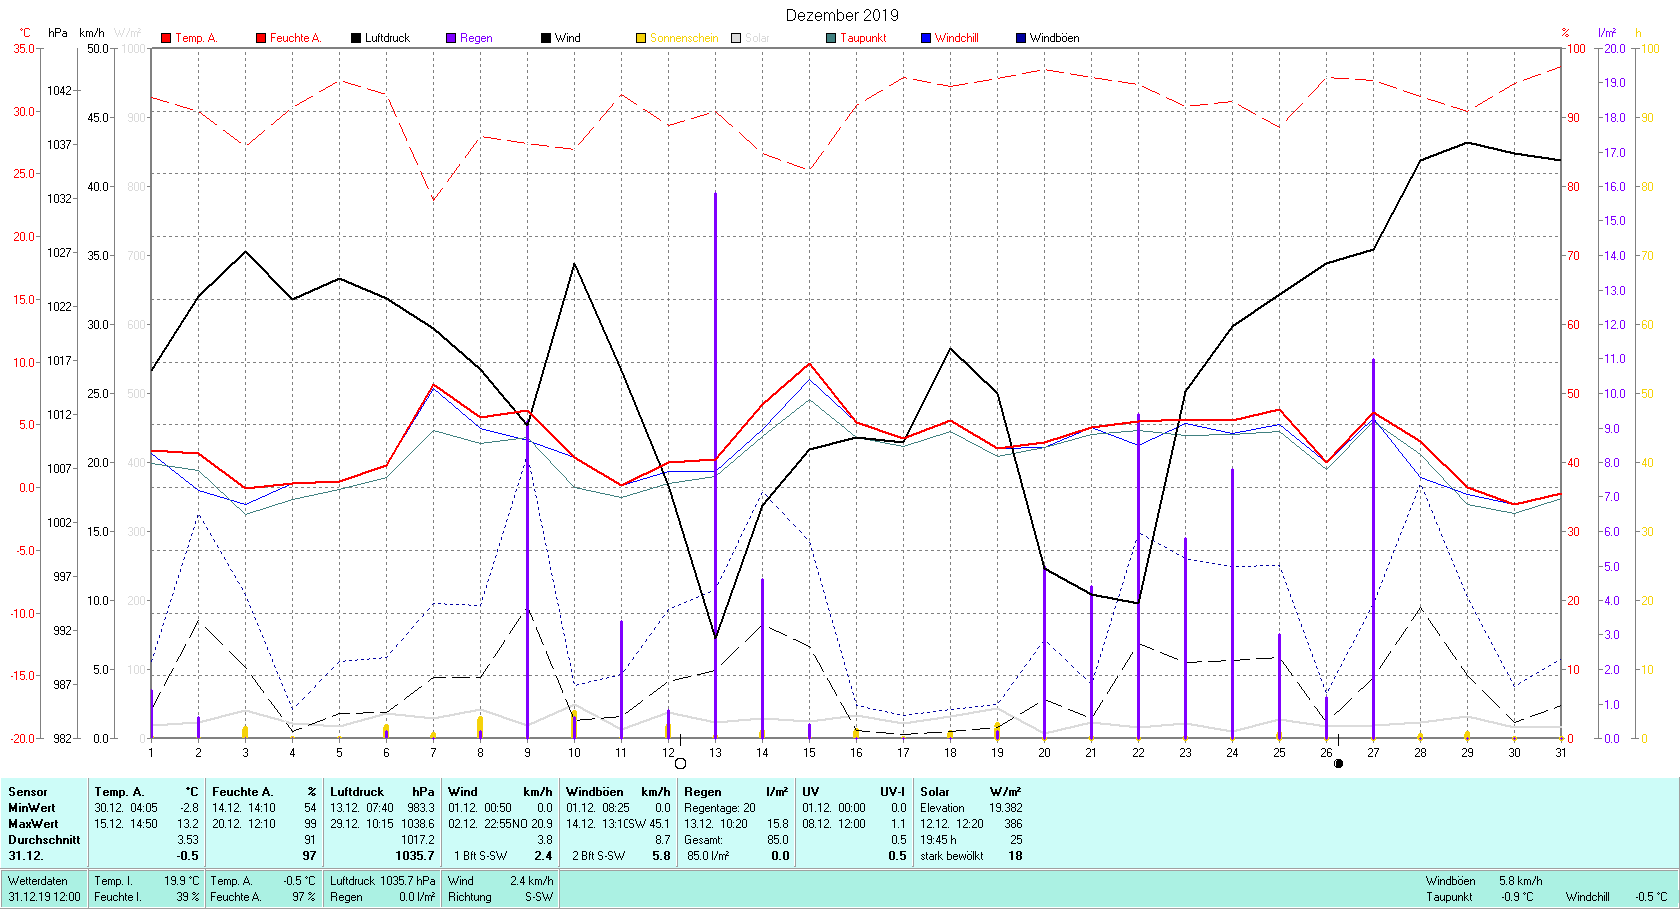Click the indoor humidity value '39 %'
Image resolution: width=1680 pixels, height=909 pixels.
(x=188, y=897)
